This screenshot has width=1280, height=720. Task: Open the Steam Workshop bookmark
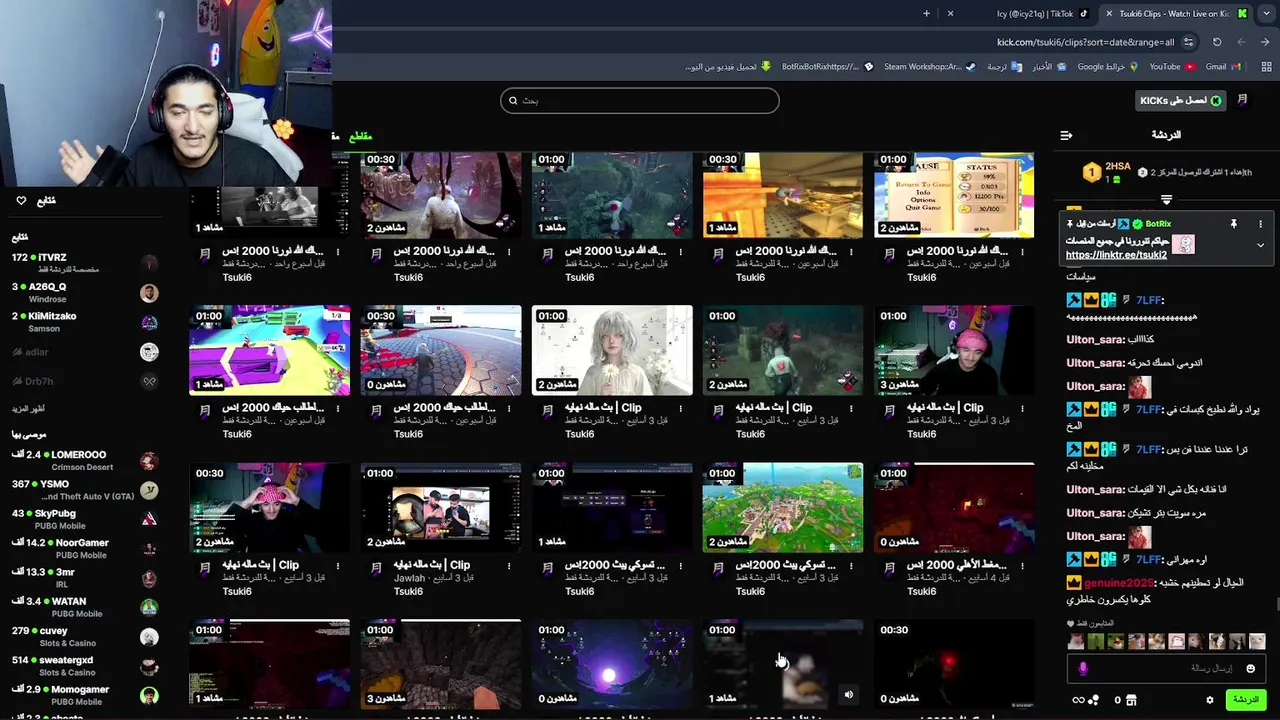tap(929, 67)
